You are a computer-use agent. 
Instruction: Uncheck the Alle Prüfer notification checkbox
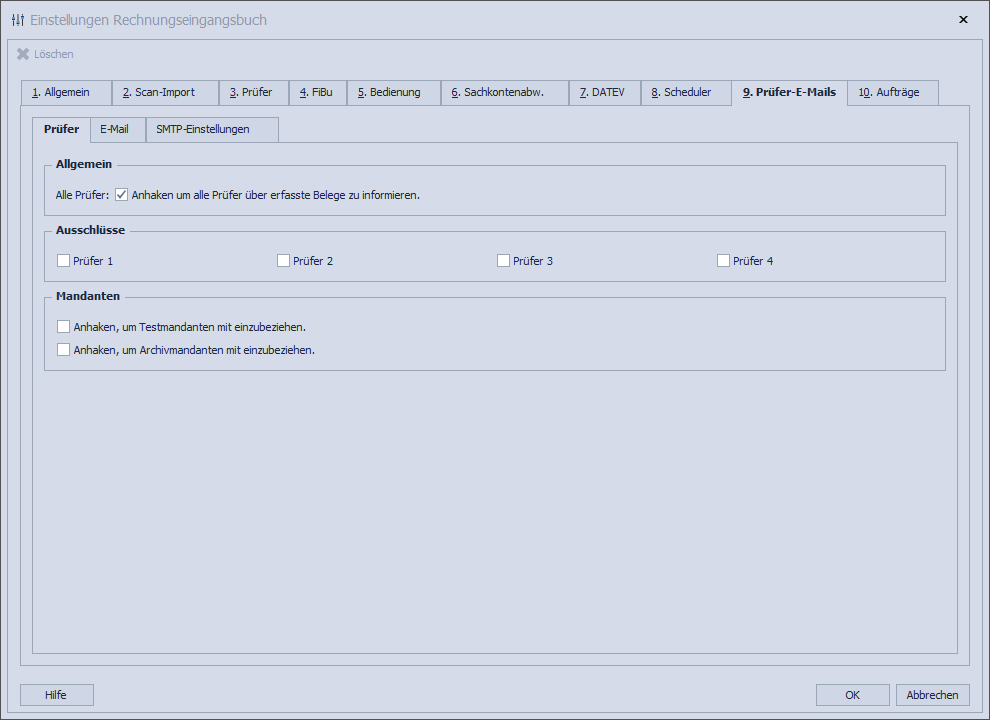[121, 195]
